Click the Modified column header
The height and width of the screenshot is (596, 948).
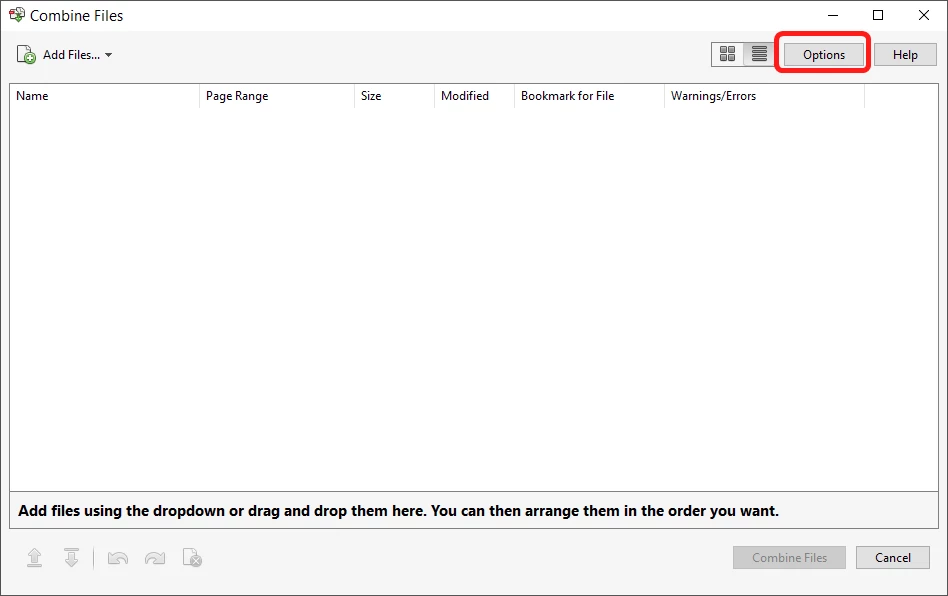click(474, 96)
